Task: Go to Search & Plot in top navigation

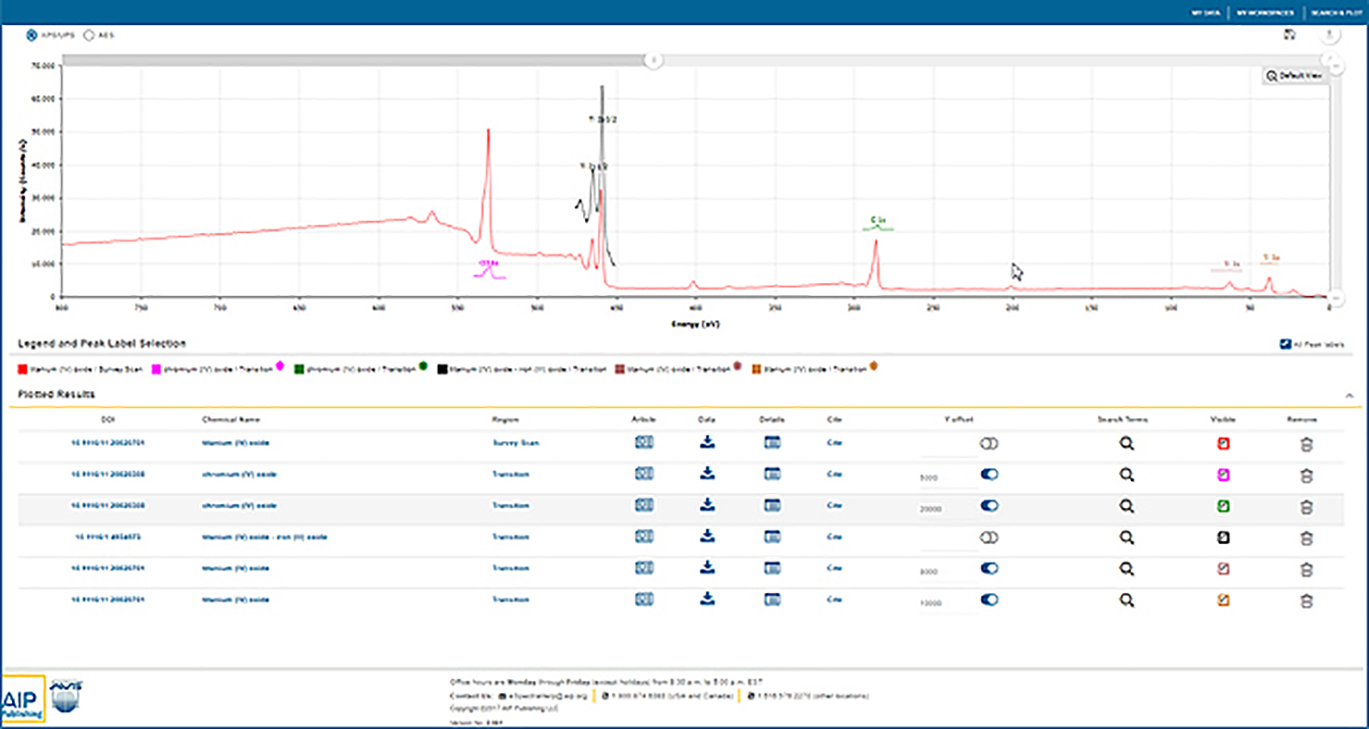Action: point(1331,13)
